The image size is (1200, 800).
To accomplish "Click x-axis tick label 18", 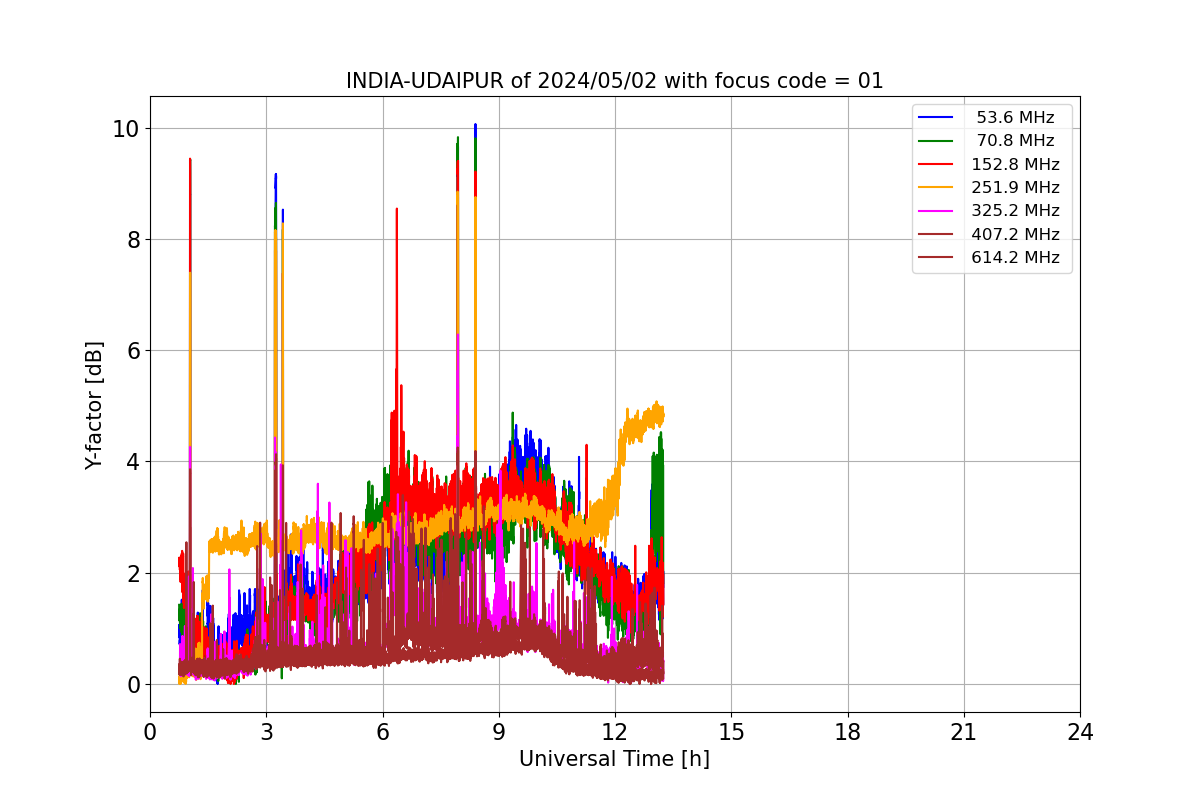I will pos(848,732).
